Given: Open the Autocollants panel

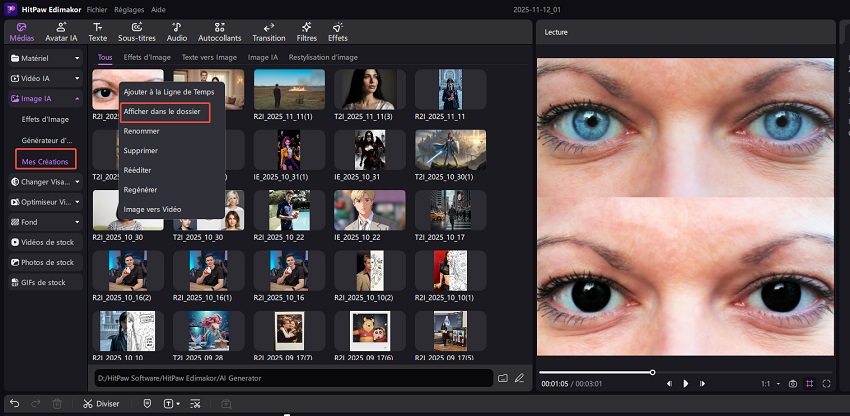Looking at the screenshot, I should 220,33.
